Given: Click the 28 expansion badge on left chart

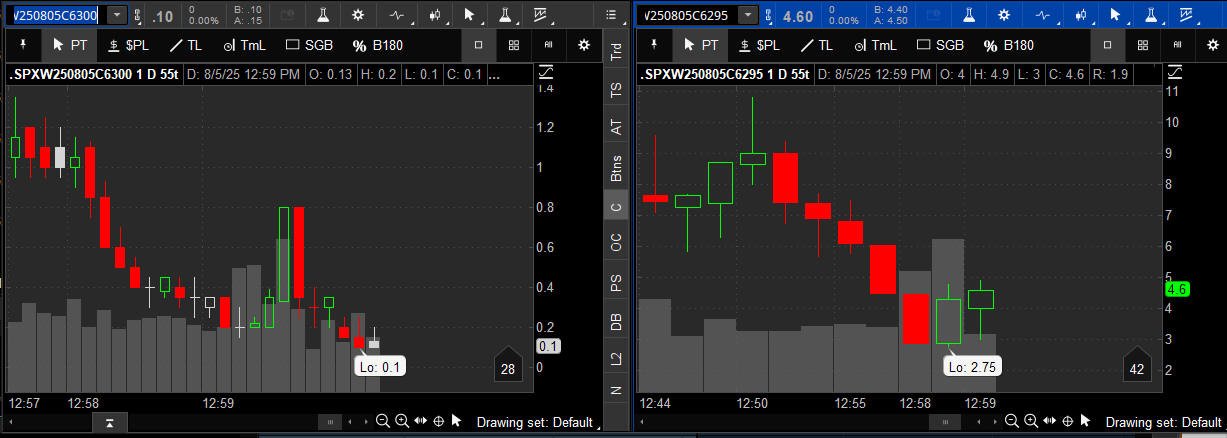Looking at the screenshot, I should coord(508,370).
